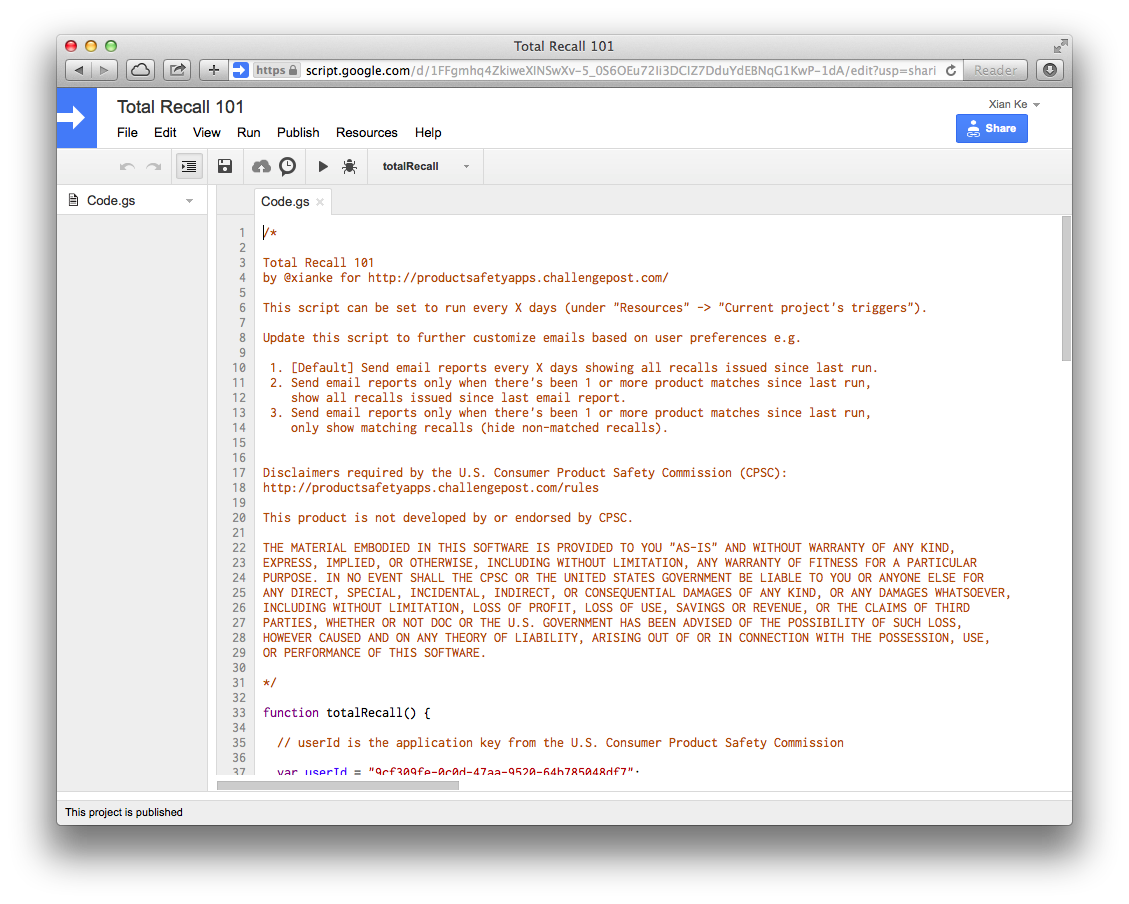1129x904 pixels.
Task: Click the Total Recall 101 project title
Action: 181,107
